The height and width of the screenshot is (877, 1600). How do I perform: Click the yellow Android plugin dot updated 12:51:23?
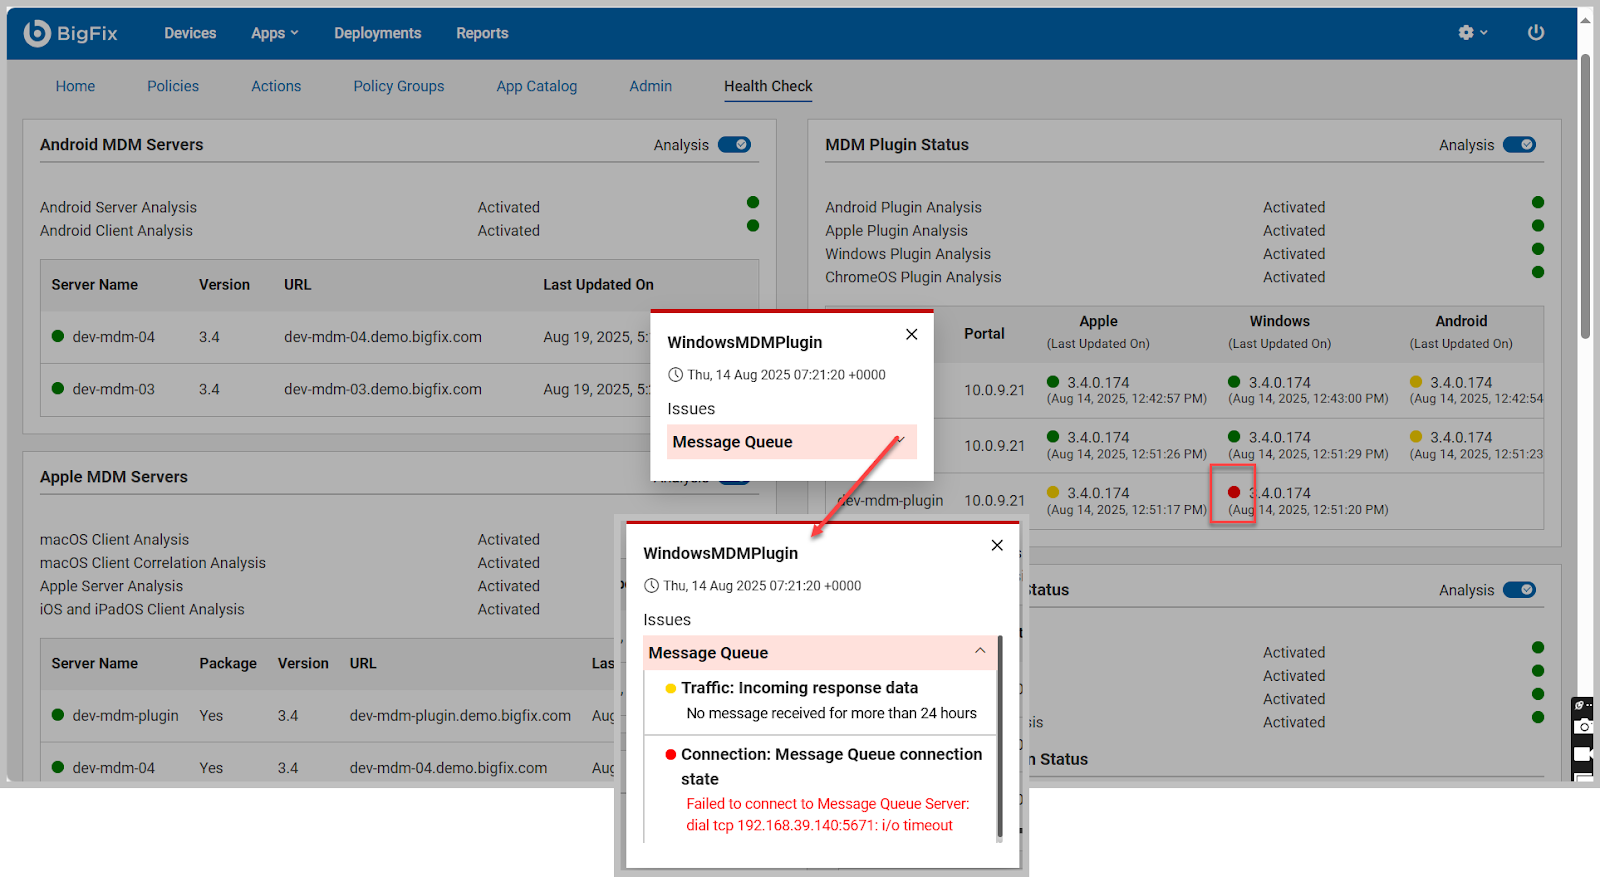pos(1416,437)
